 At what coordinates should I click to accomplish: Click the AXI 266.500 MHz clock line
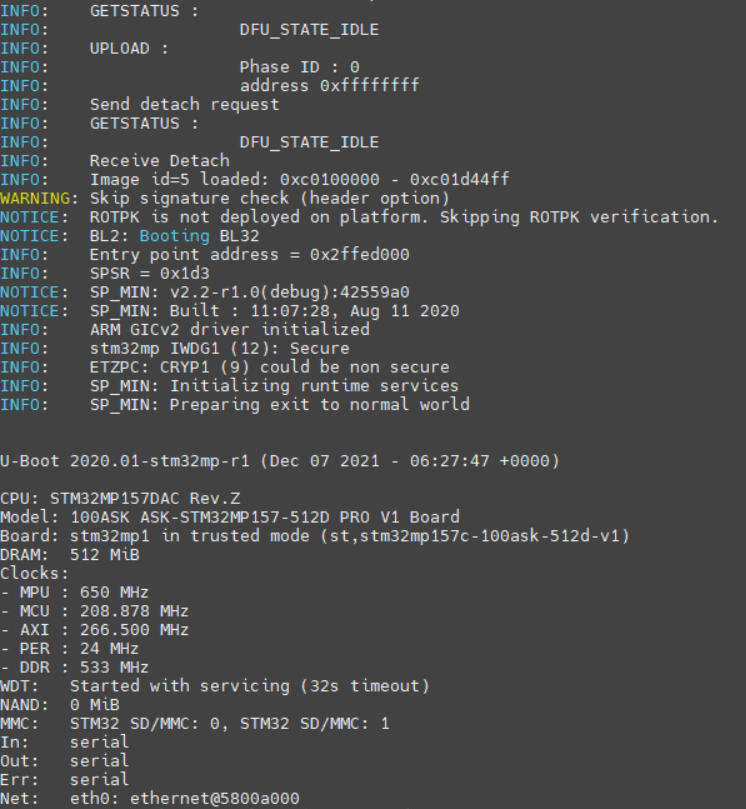(x=94, y=630)
